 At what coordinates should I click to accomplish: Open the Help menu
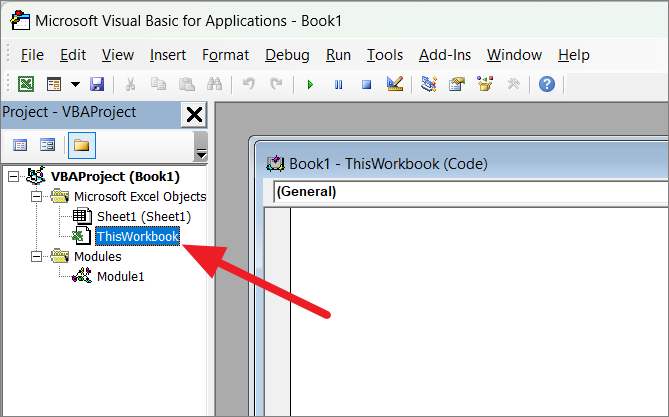click(x=573, y=55)
